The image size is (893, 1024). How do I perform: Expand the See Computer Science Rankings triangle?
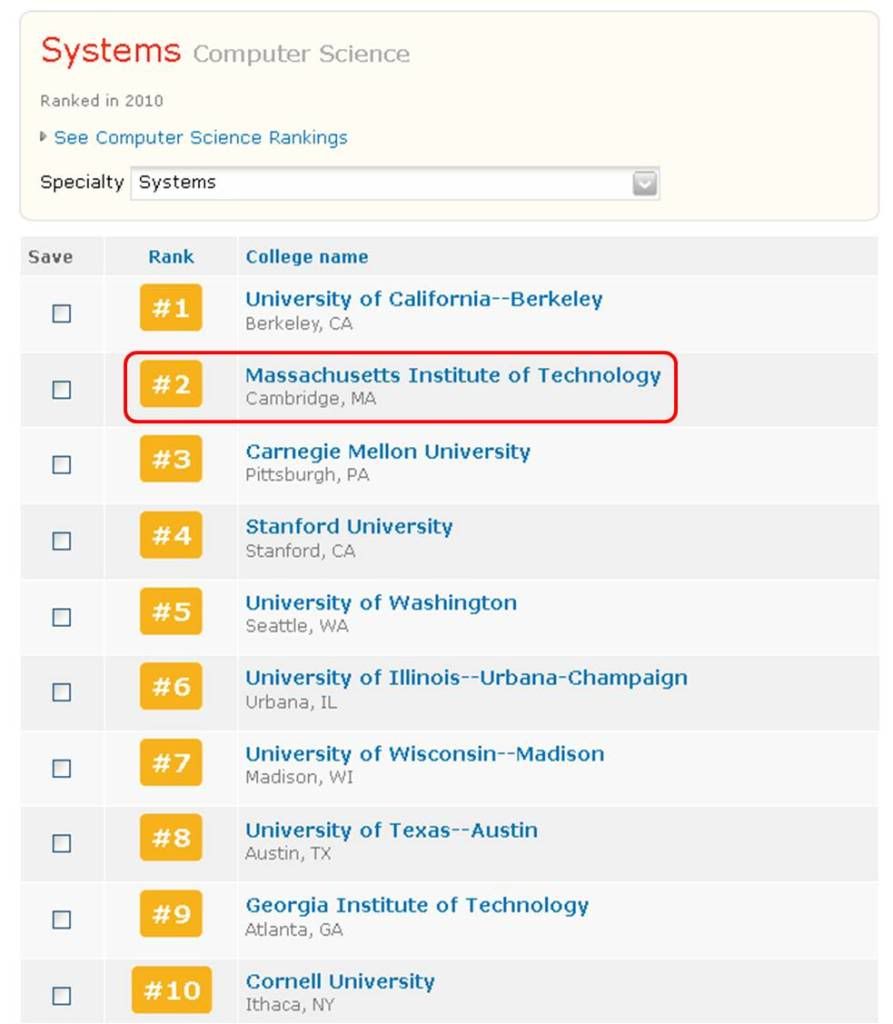point(43,137)
